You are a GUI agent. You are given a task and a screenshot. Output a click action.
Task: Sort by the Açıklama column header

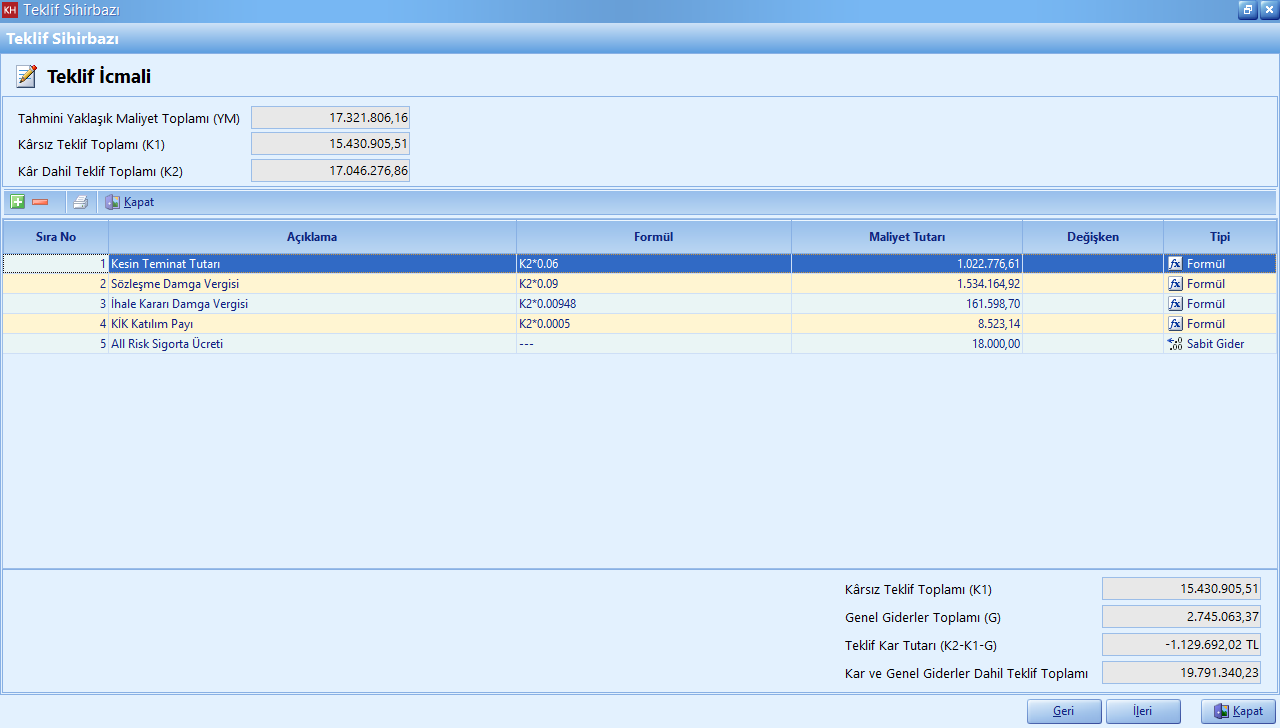tap(312, 237)
